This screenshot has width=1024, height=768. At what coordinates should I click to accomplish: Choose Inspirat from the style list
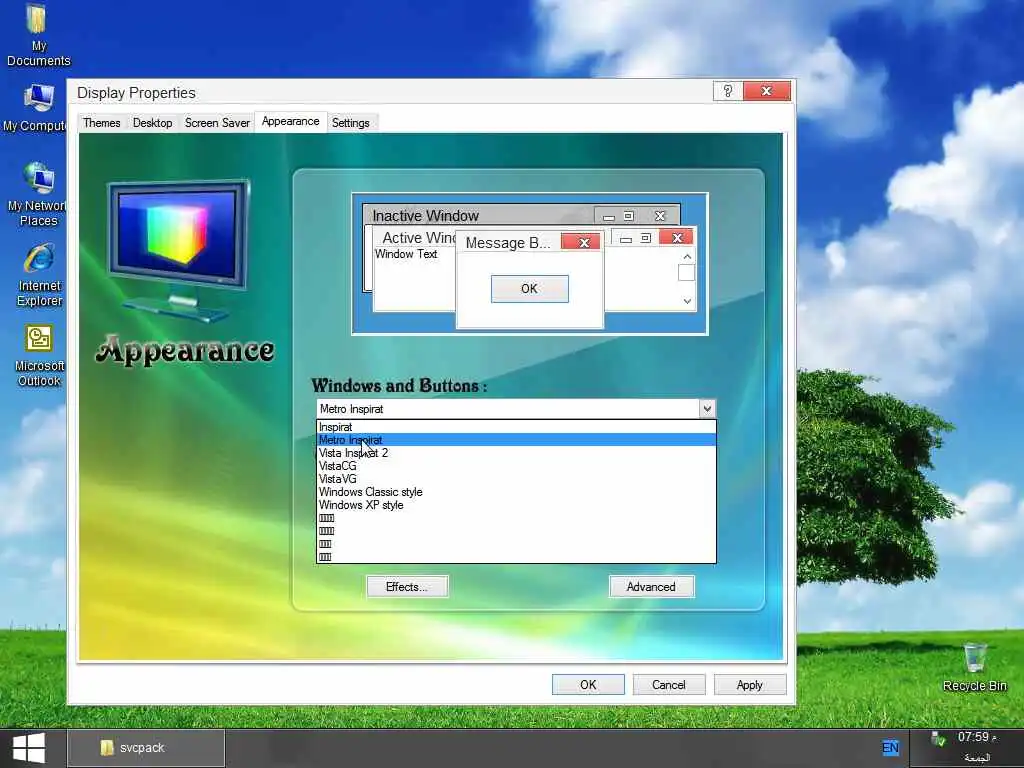516,427
